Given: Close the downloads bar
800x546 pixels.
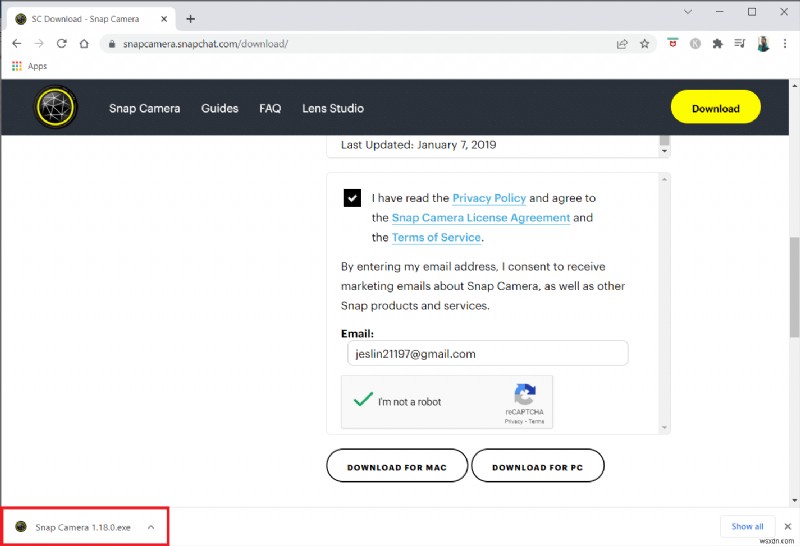Looking at the screenshot, I should tap(788, 527).
